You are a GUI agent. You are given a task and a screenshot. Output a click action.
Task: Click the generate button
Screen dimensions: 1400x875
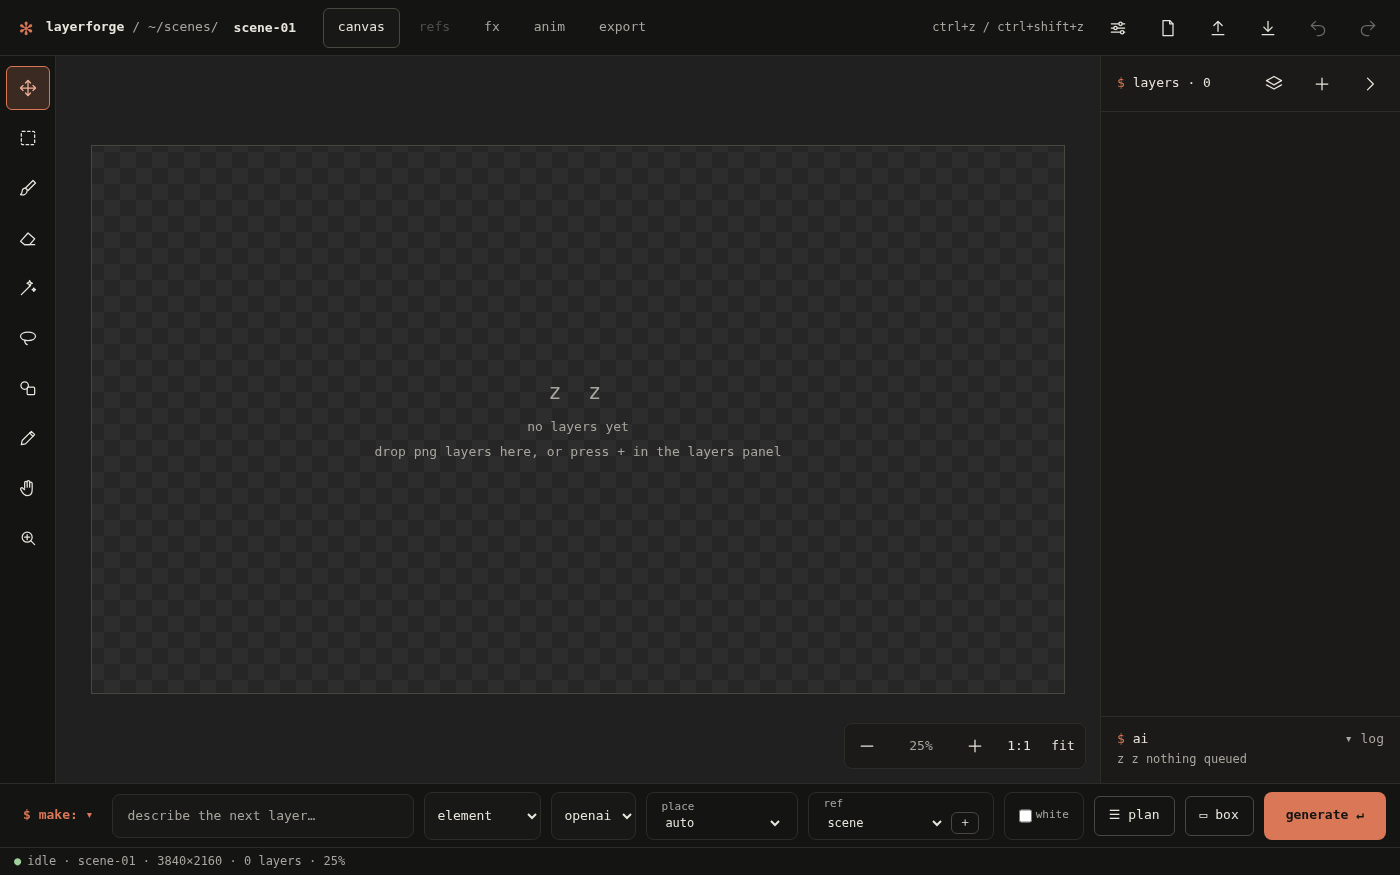1325,816
